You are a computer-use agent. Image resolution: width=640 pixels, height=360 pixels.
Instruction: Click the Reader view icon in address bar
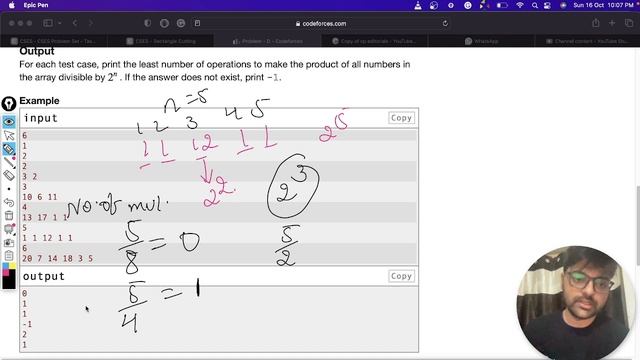point(198,23)
